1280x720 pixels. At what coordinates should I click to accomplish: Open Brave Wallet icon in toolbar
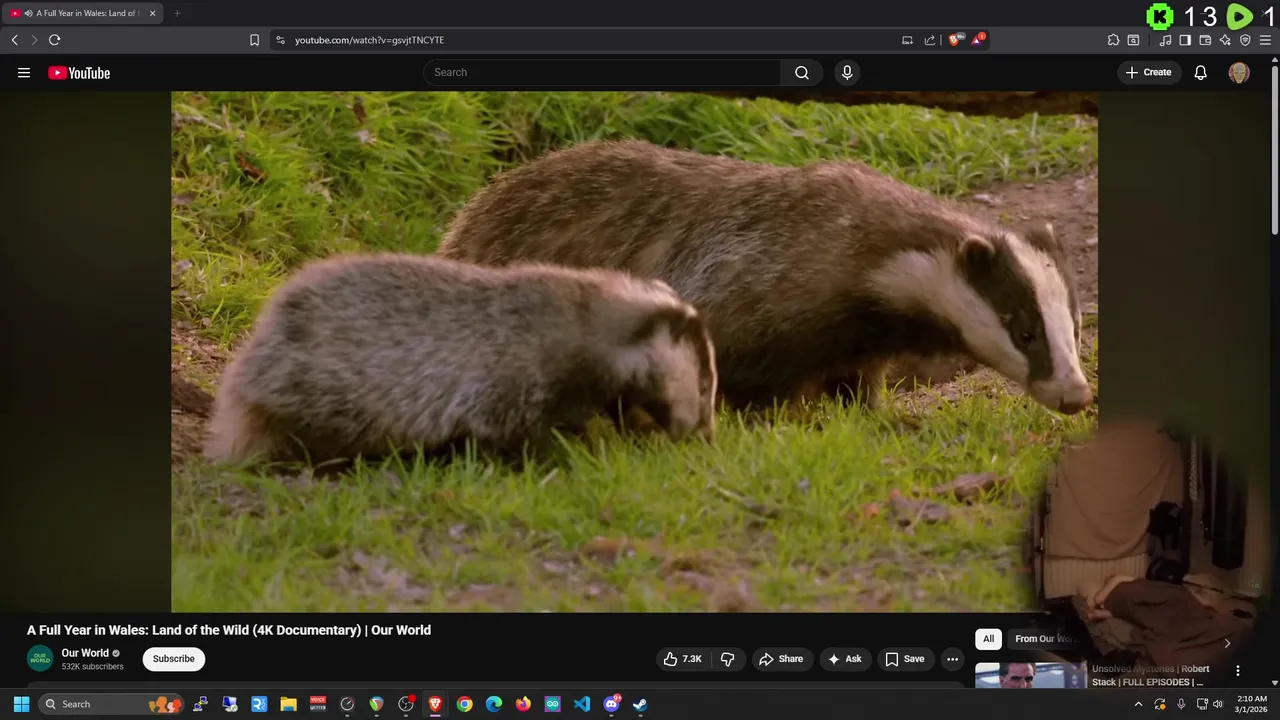coord(1205,40)
